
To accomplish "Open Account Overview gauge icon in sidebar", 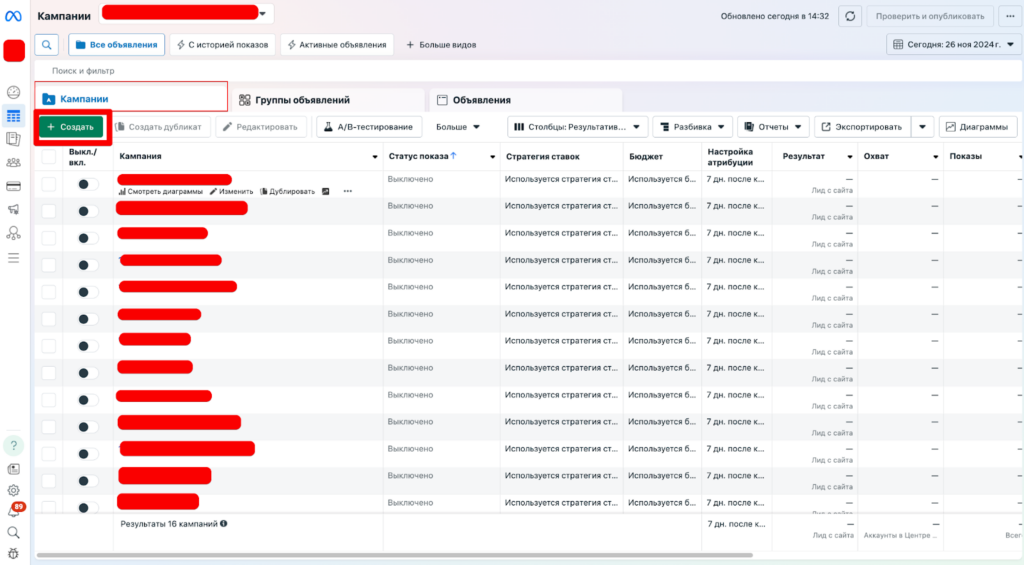I will tap(14, 92).
